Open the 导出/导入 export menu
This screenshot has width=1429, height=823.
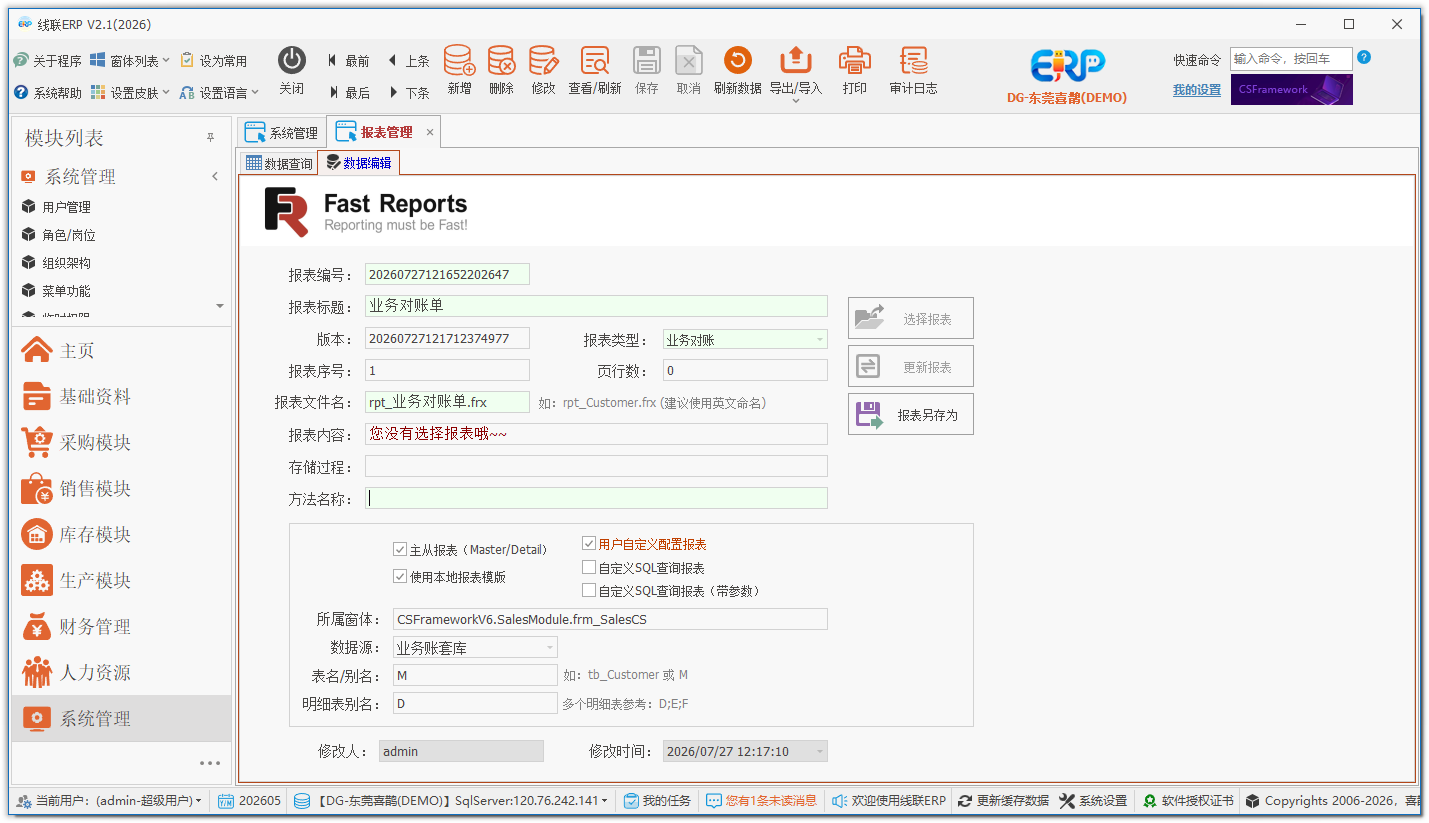click(795, 75)
